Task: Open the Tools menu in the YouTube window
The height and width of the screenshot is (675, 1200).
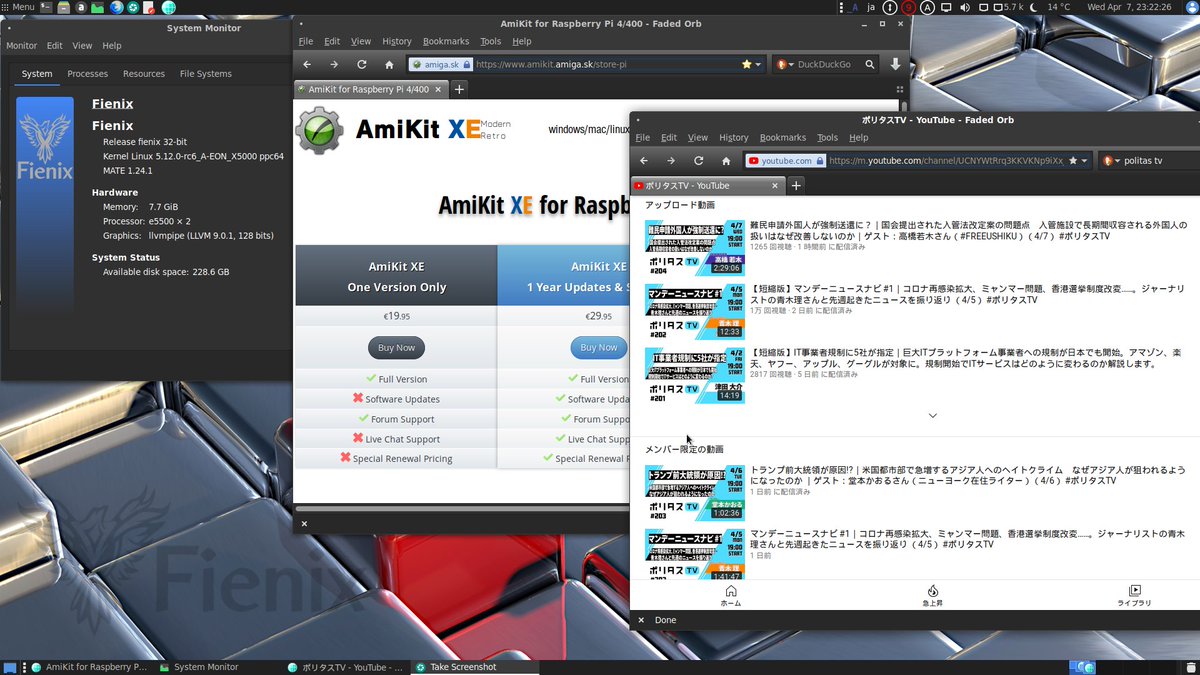Action: tap(827, 137)
